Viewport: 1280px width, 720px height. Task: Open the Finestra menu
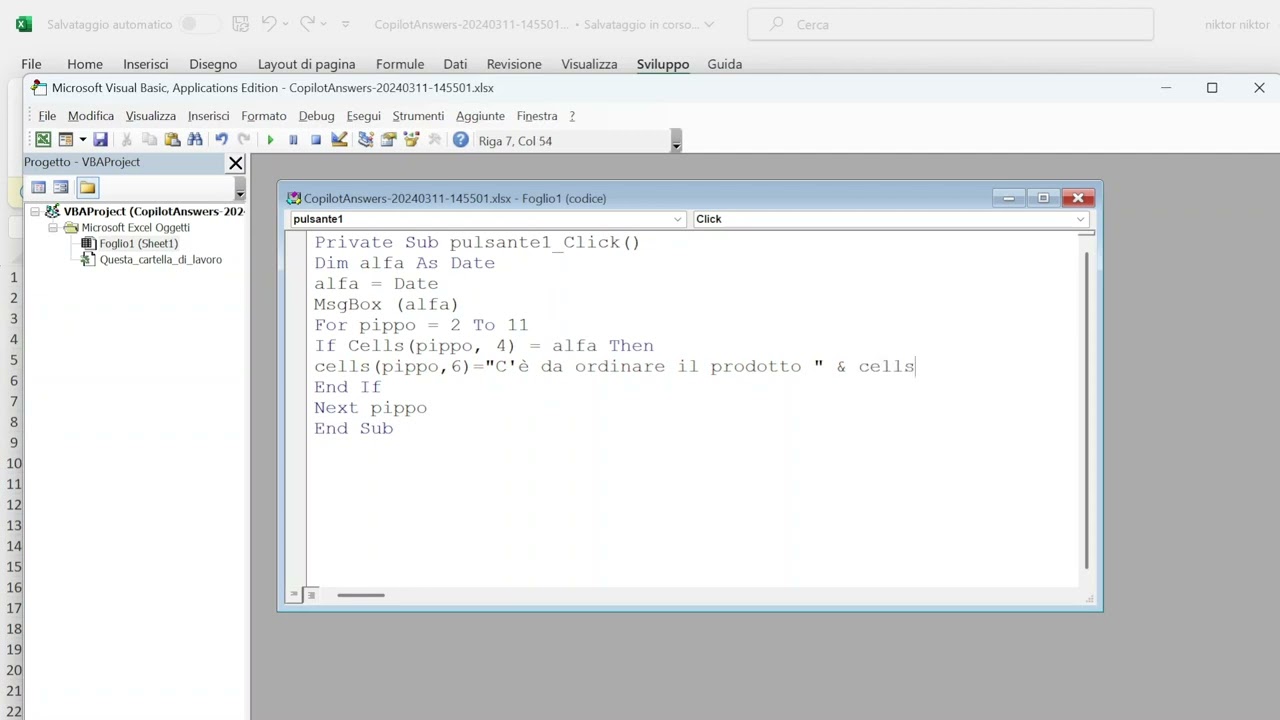pos(537,116)
